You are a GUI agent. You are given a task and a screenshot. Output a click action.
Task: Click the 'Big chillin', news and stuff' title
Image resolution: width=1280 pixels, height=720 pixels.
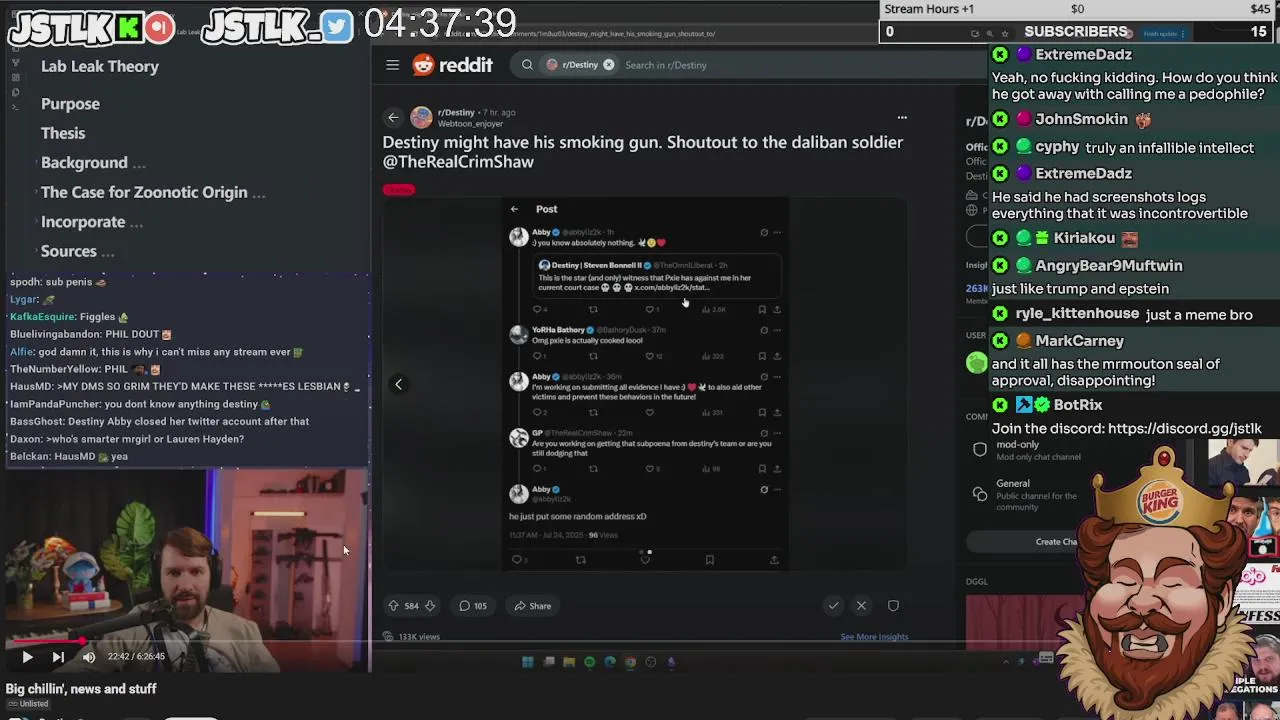(x=81, y=689)
